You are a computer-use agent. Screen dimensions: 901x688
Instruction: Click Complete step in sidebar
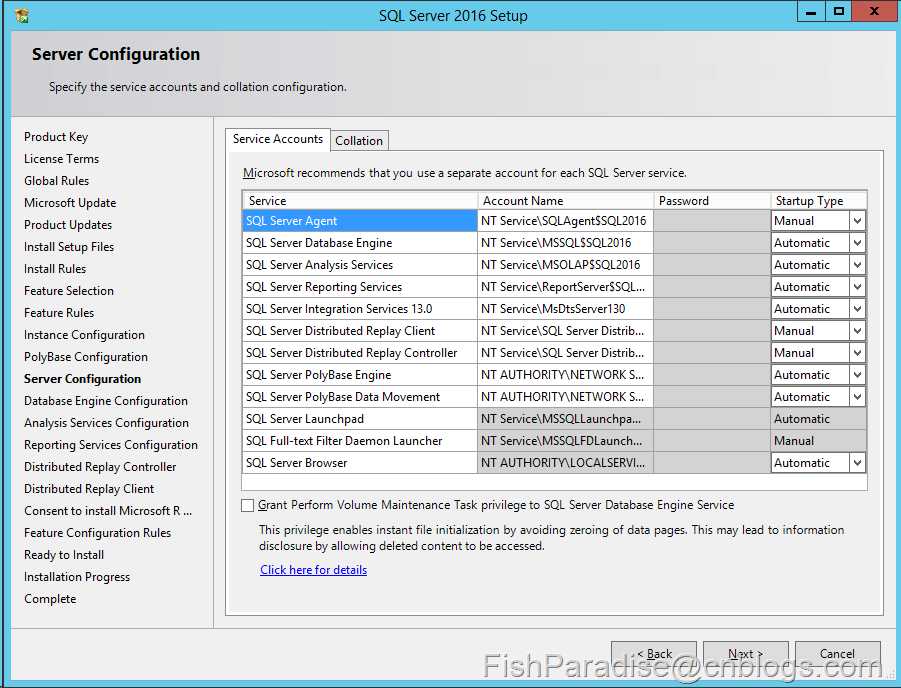point(50,599)
